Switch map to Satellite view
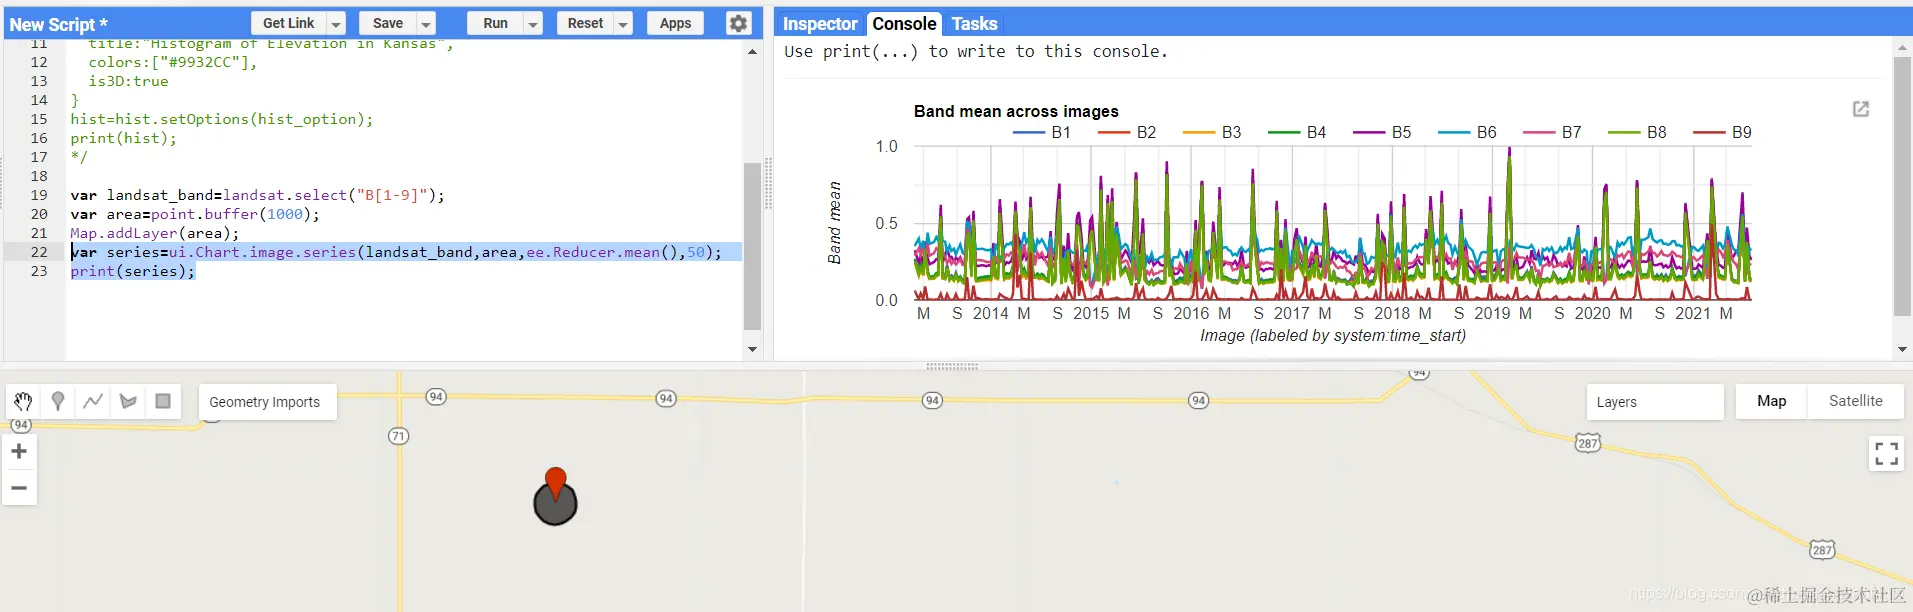This screenshot has width=1913, height=612. [1855, 401]
